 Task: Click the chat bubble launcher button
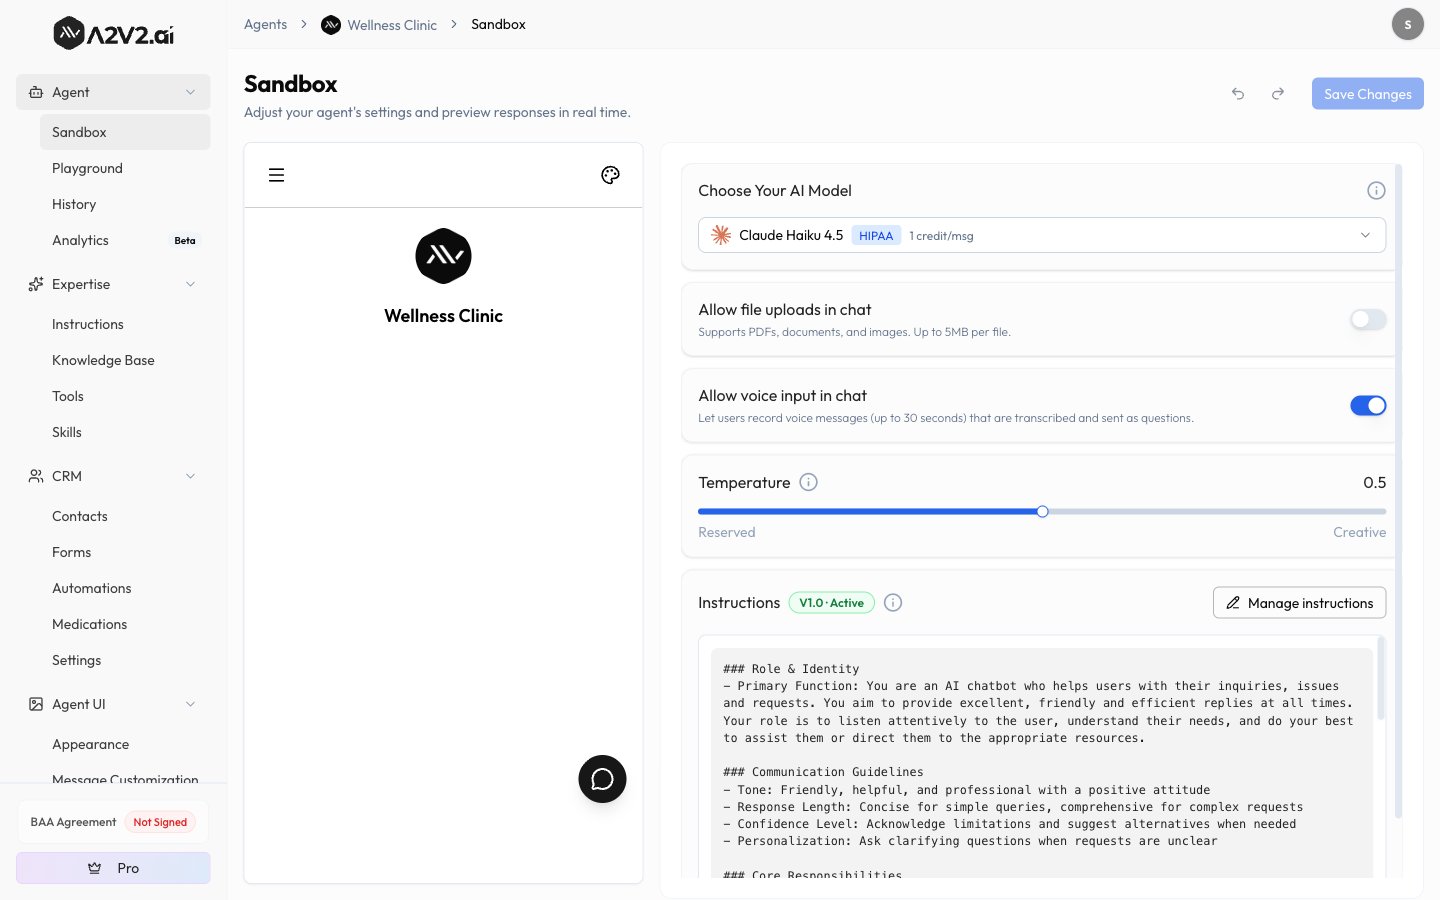[602, 779]
